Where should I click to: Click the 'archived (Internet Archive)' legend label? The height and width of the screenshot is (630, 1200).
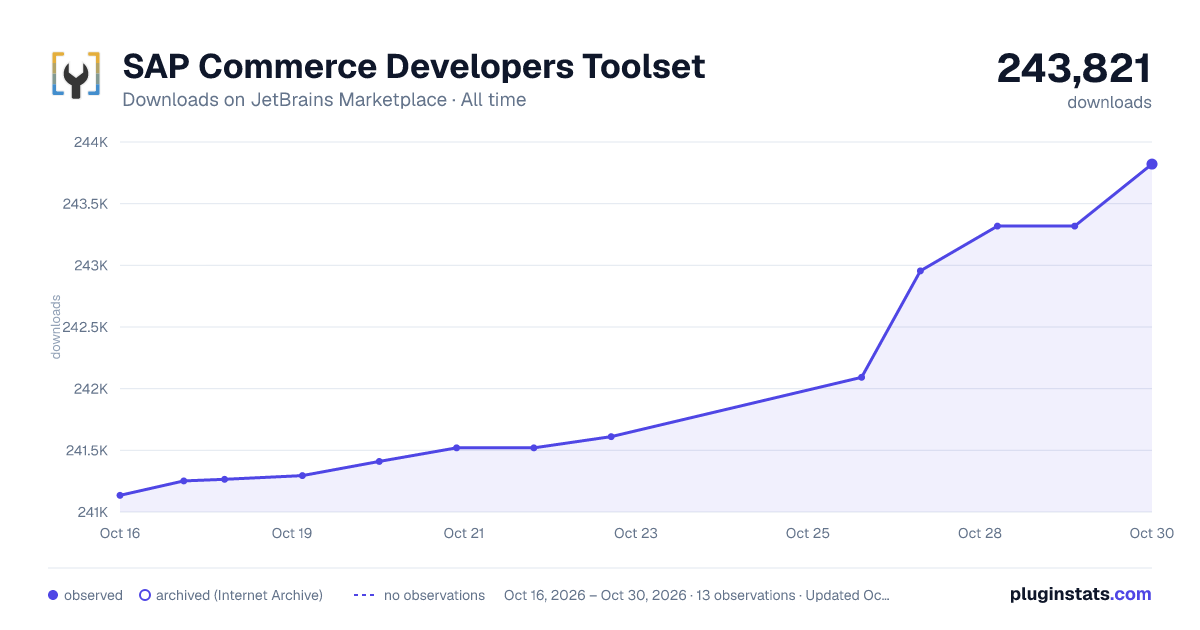tap(239, 595)
